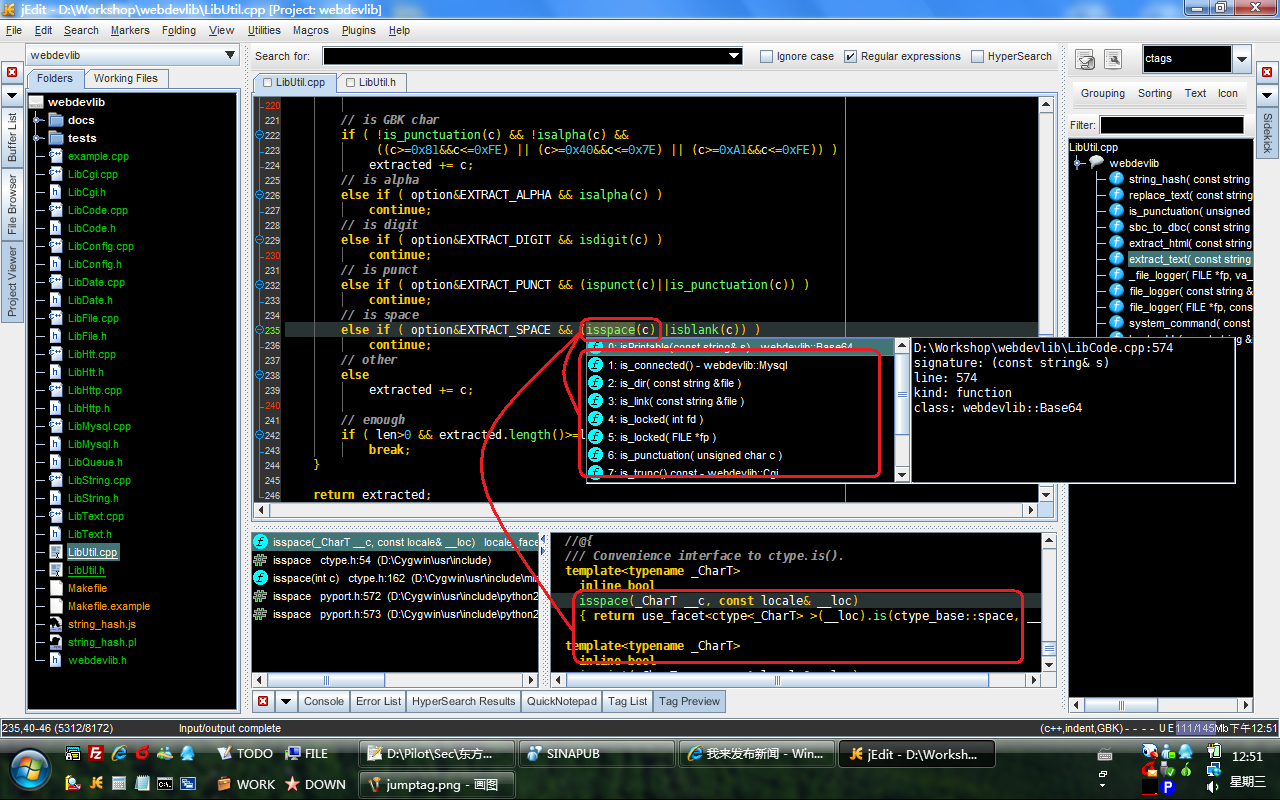This screenshot has height=800, width=1280.
Task: Open the ctags parser dropdown
Action: pyautogui.click(x=1241, y=59)
